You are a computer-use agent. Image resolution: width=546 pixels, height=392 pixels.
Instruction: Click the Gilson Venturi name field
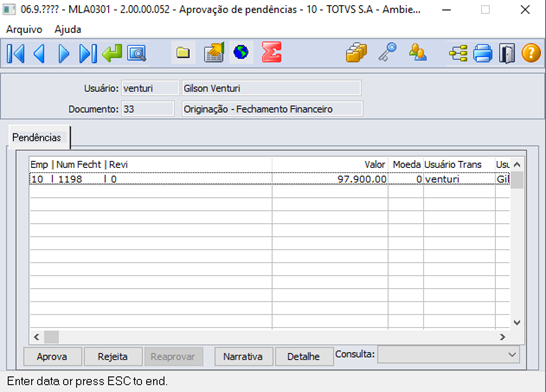(x=271, y=88)
